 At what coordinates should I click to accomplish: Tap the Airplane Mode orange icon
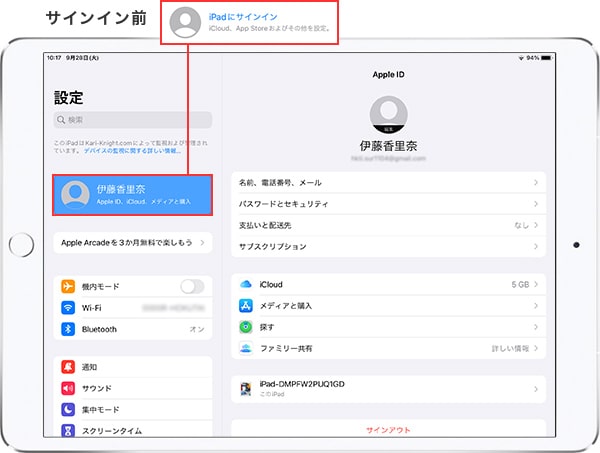coord(68,286)
